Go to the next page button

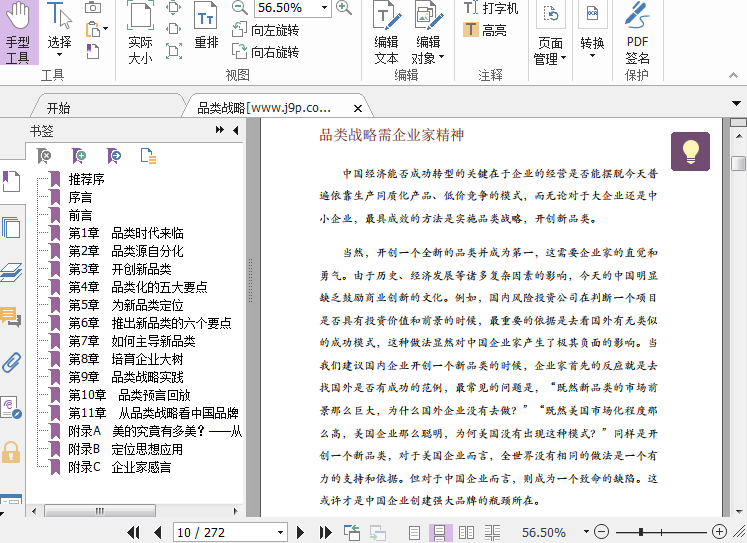click(x=300, y=532)
